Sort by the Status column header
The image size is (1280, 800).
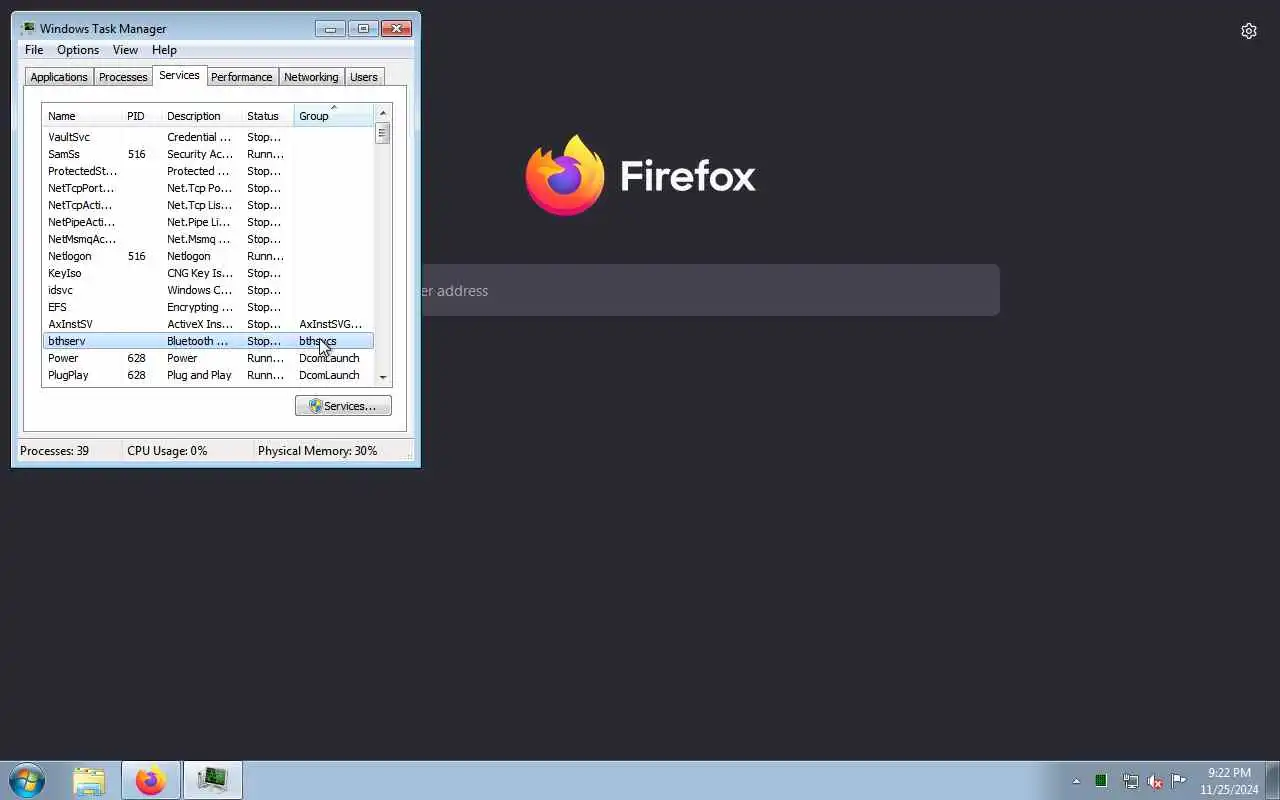(268, 116)
